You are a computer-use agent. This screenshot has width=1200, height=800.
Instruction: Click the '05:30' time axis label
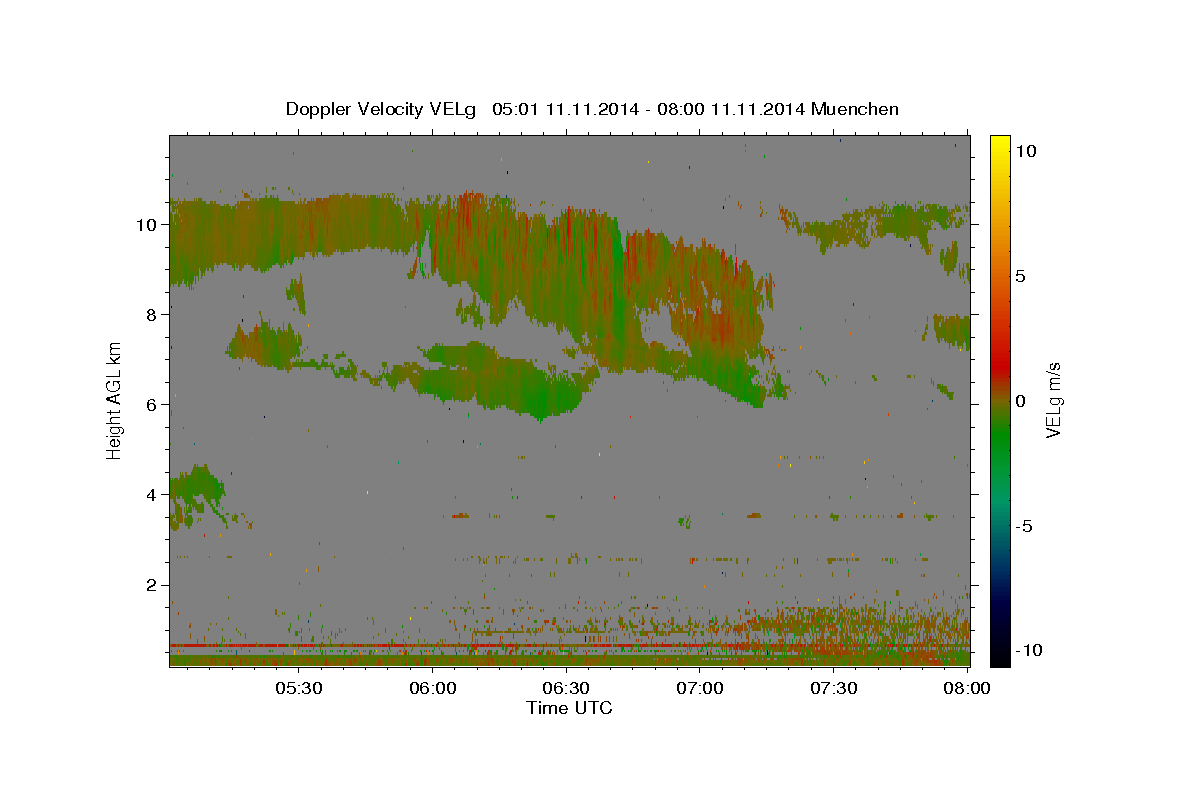298,689
